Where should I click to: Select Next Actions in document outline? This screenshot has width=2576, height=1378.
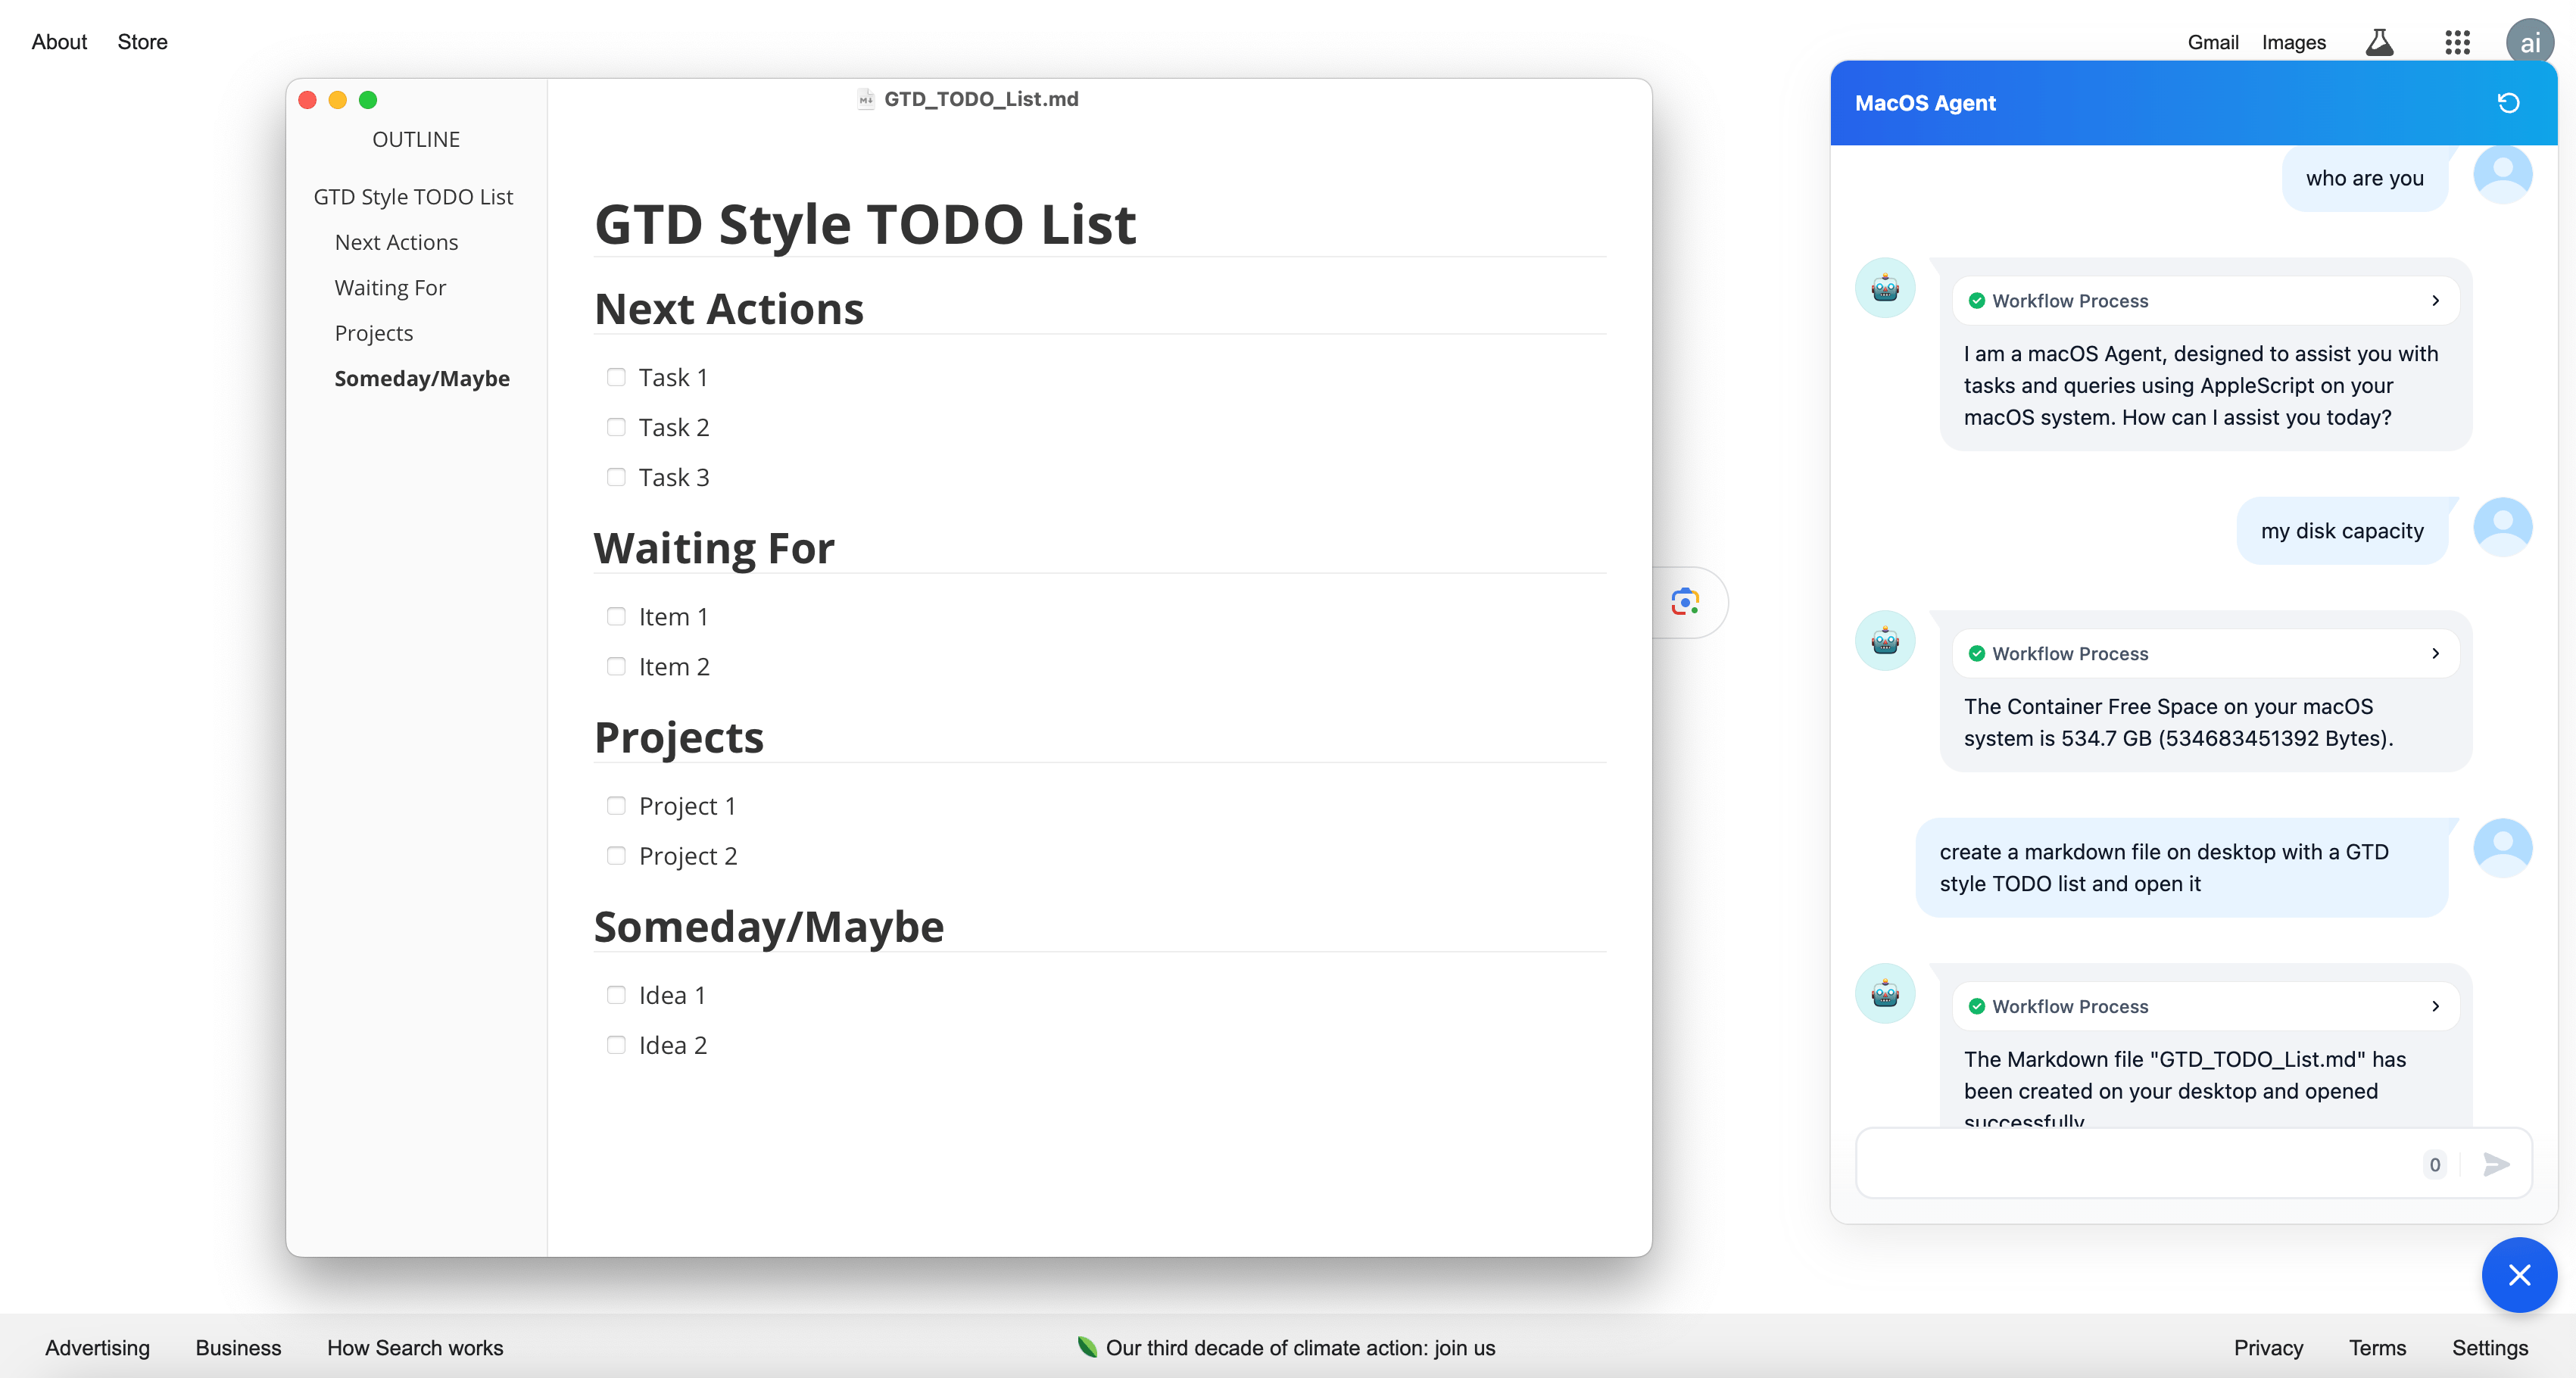coord(395,242)
